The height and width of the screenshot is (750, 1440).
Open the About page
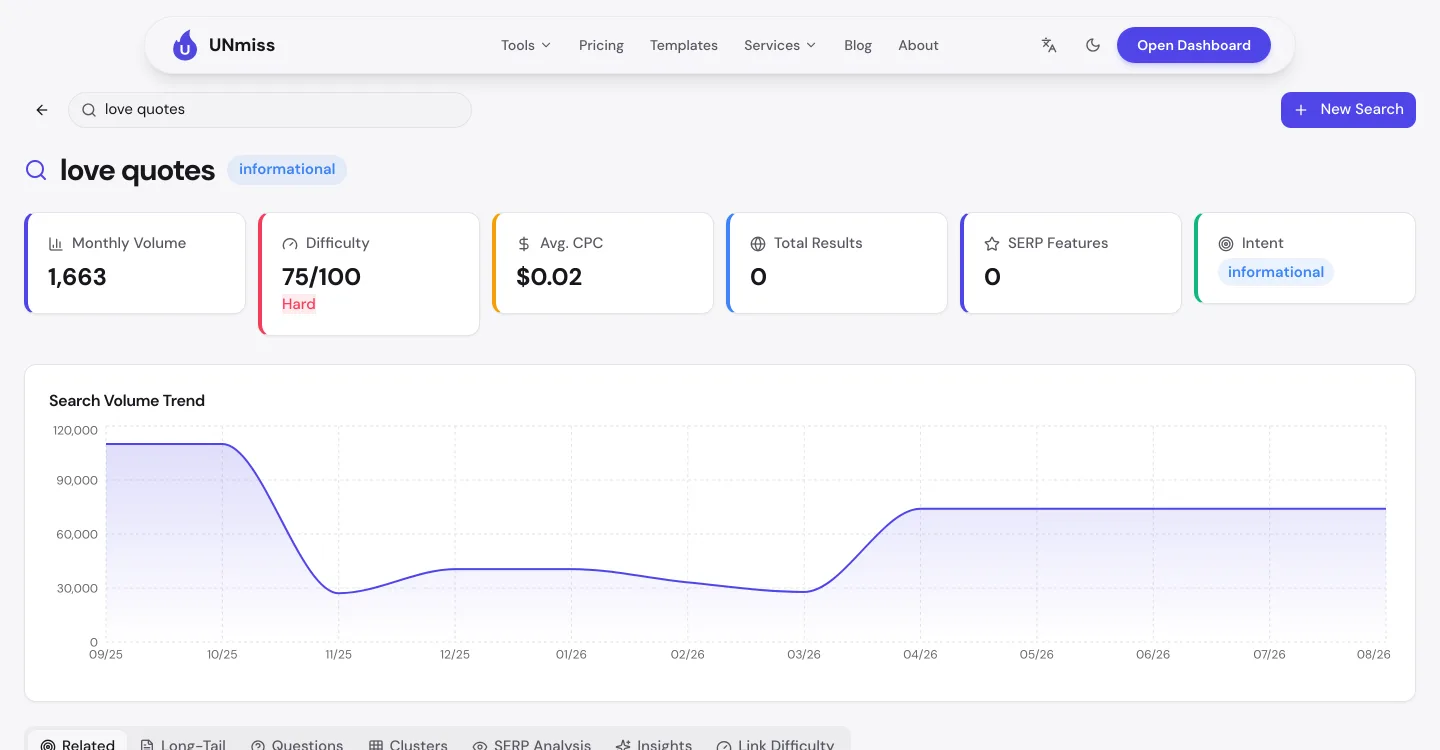click(918, 45)
